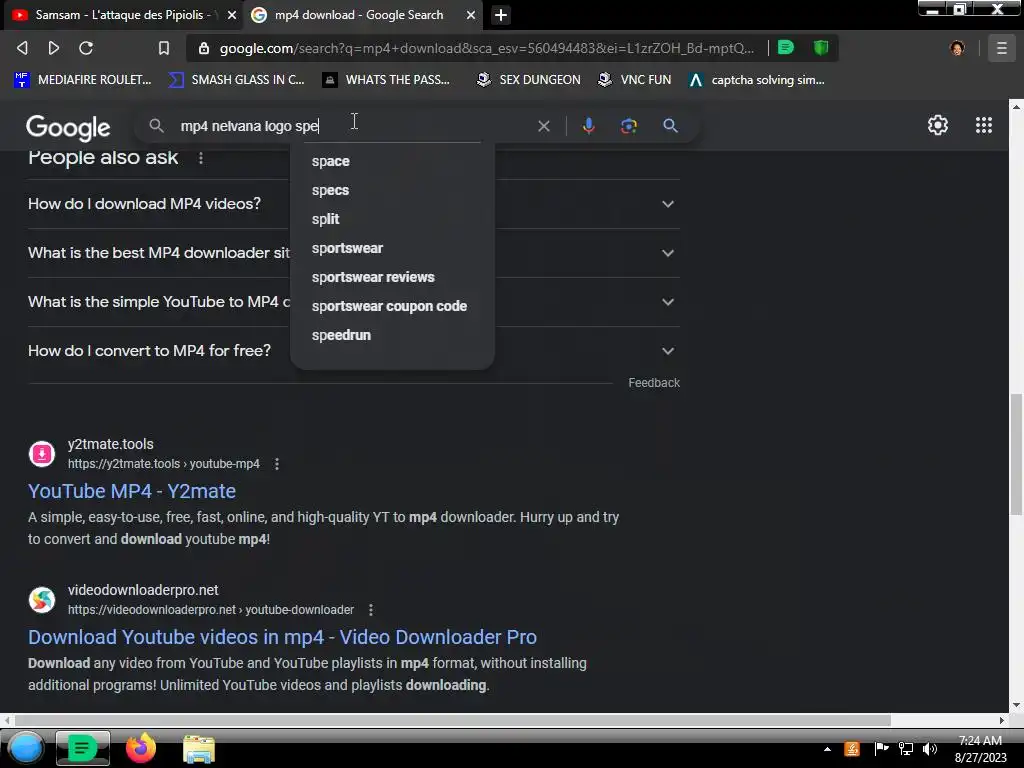Open a new browser tab with plus
Viewport: 1024px width, 768px height.
click(501, 15)
